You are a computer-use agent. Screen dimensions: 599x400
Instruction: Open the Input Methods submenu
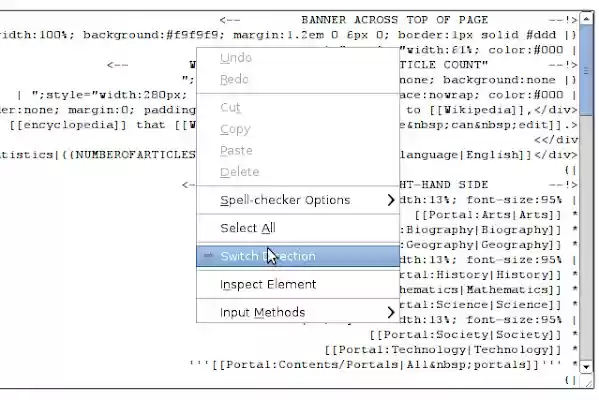(x=298, y=312)
